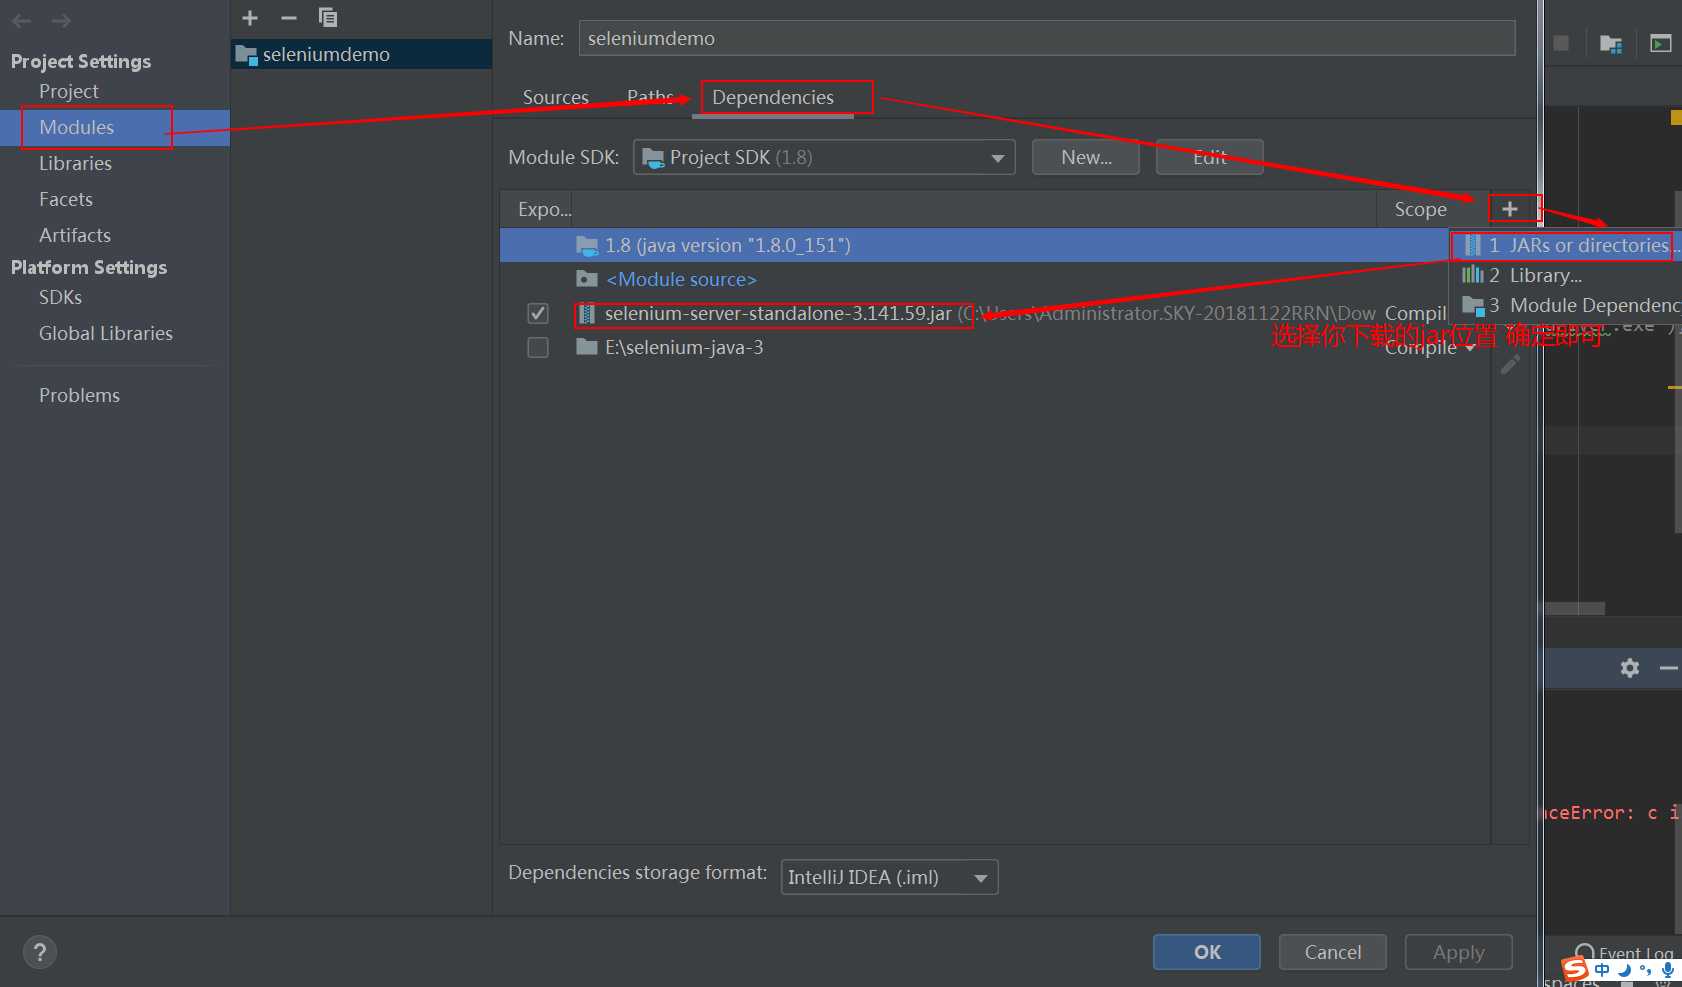Click the Apply button
Screen dimensions: 1682x987
coord(1459,952)
